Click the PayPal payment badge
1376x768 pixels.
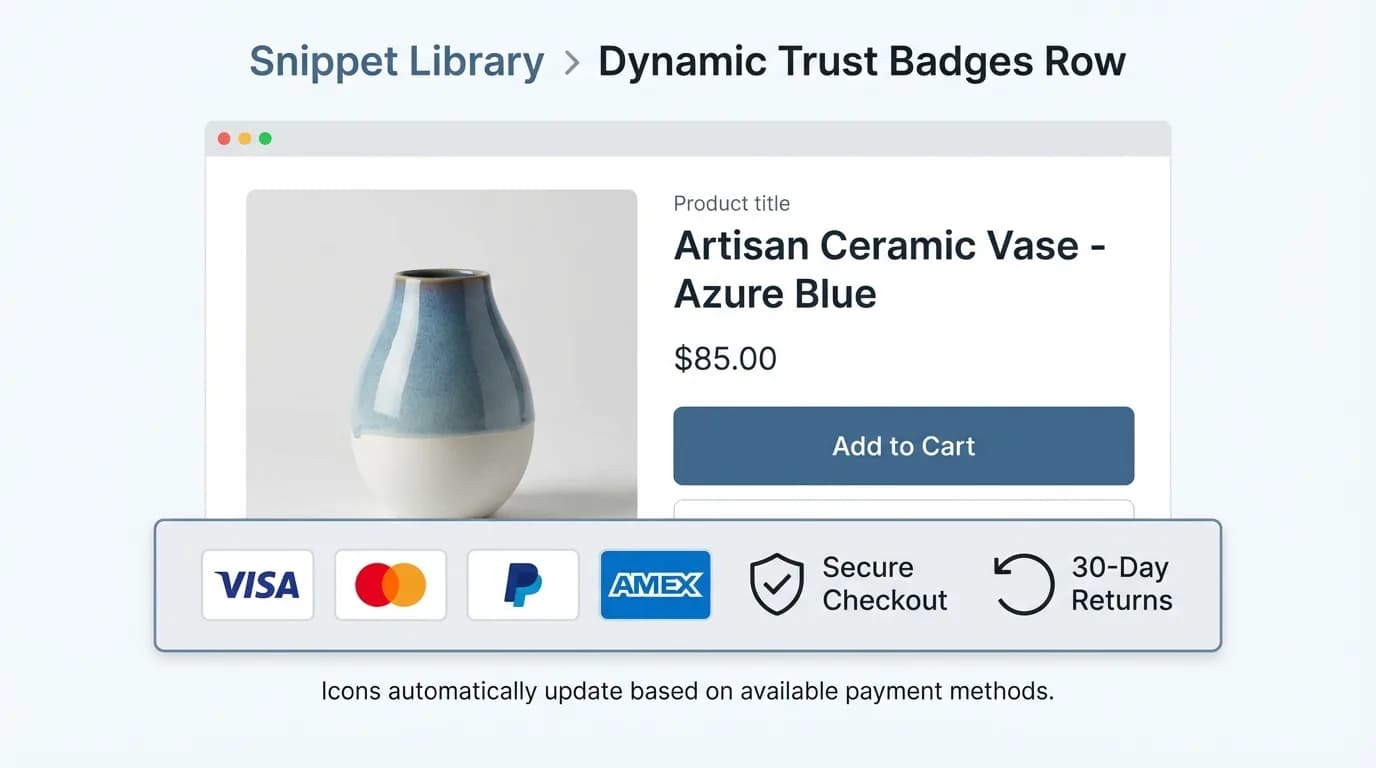pos(523,585)
